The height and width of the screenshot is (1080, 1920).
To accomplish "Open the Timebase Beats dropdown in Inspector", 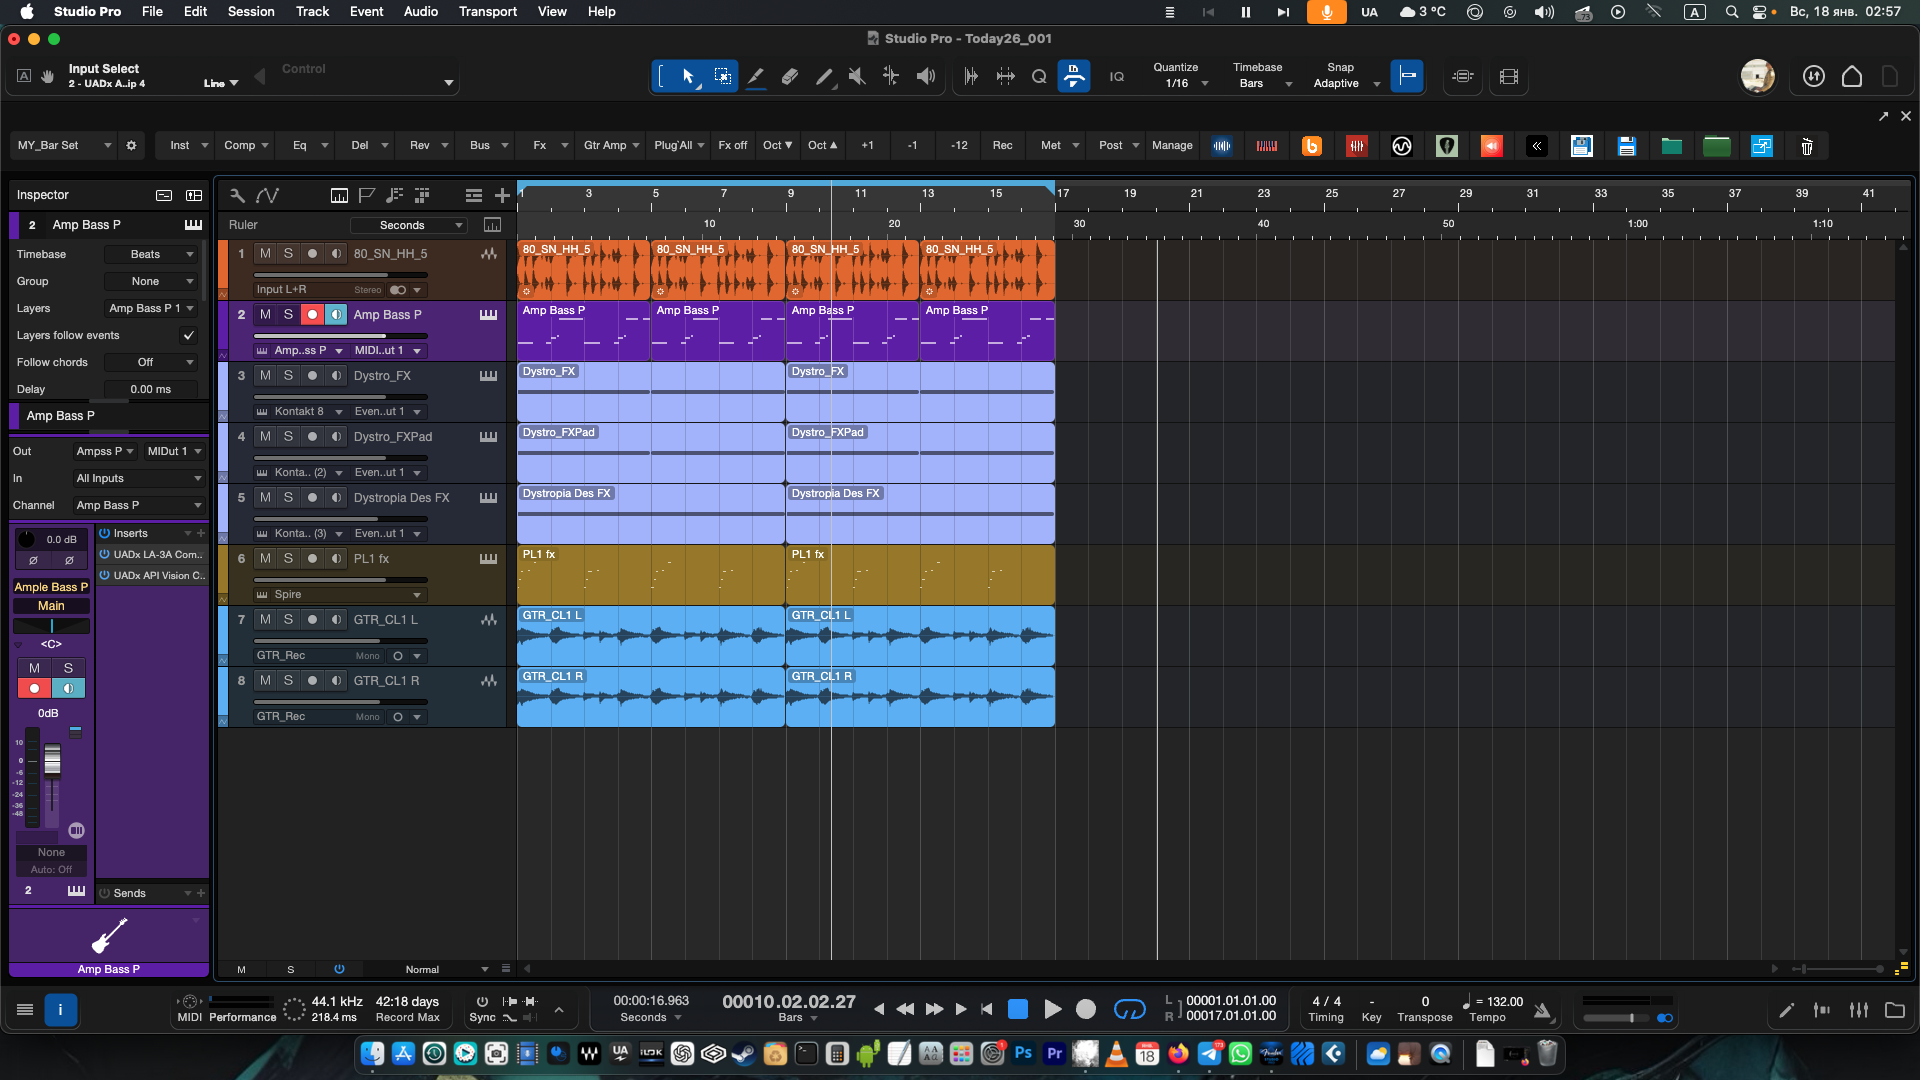I will click(152, 255).
